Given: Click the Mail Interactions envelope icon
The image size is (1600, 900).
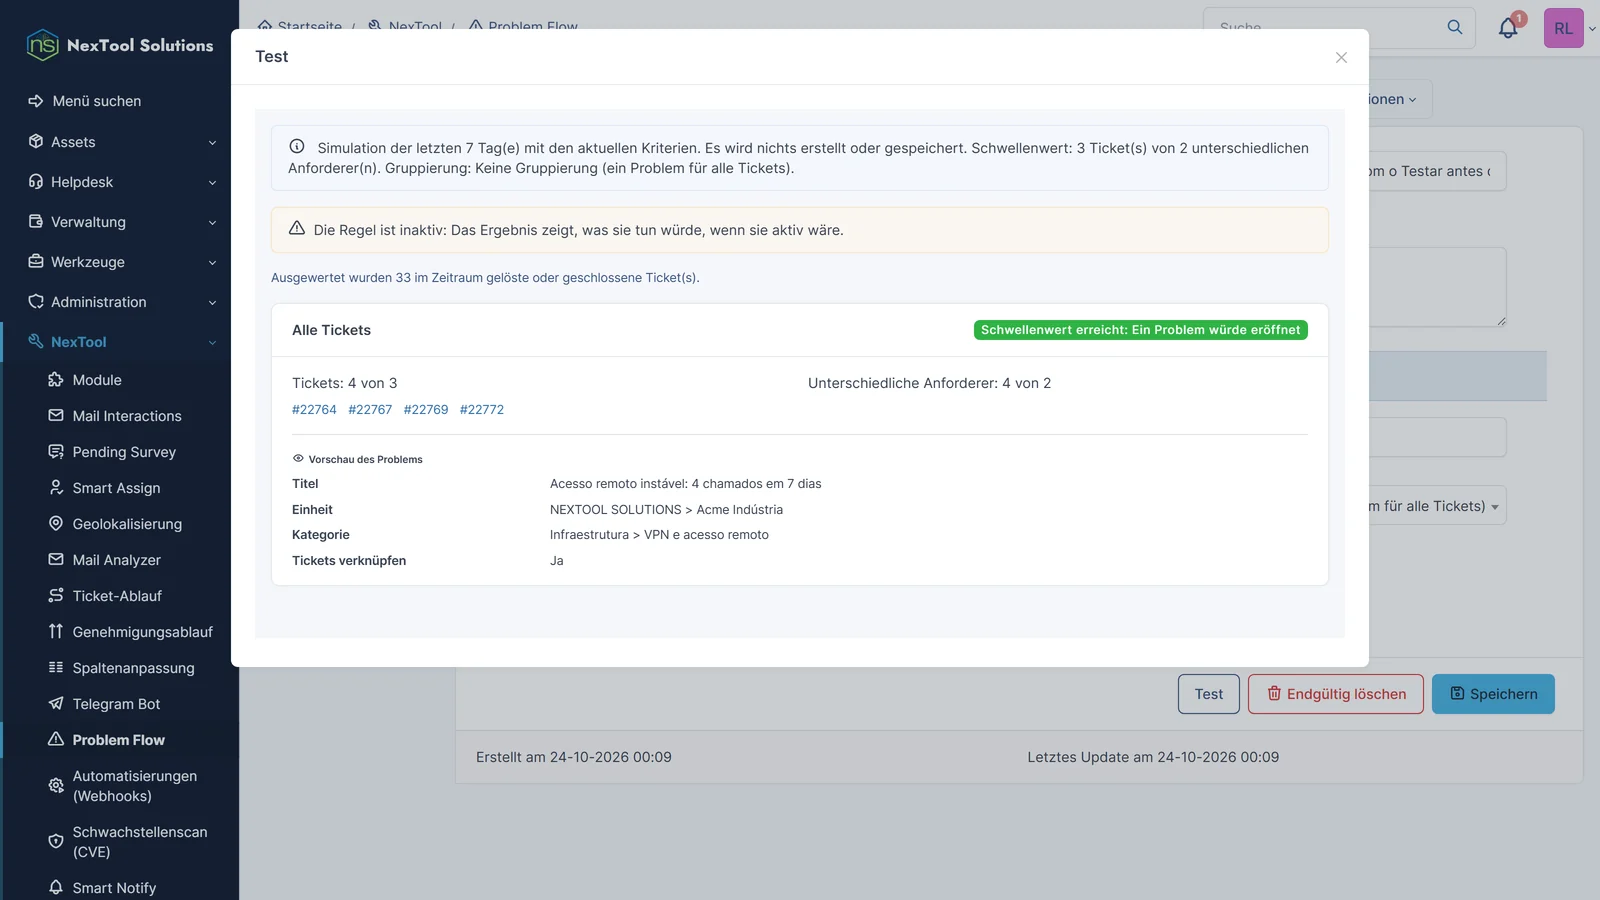Looking at the screenshot, I should [56, 416].
